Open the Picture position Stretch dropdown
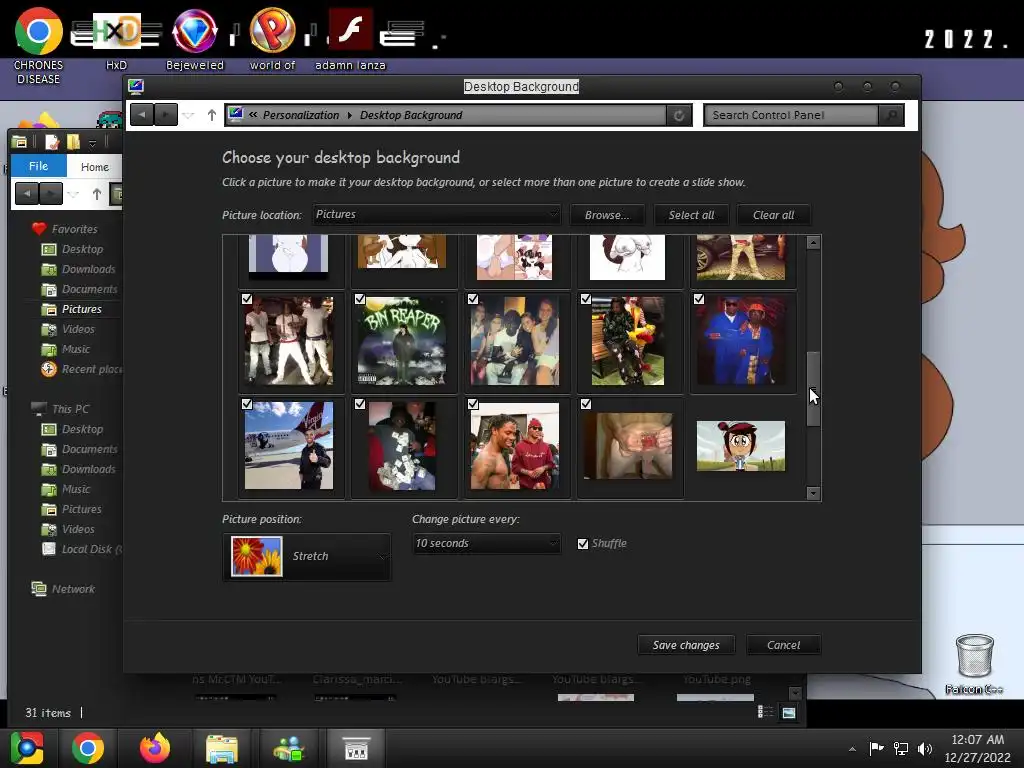1024x768 pixels. [307, 556]
